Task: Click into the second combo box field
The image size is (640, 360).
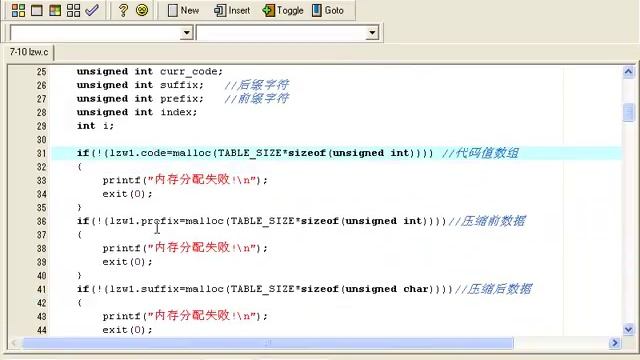Action: pos(281,33)
